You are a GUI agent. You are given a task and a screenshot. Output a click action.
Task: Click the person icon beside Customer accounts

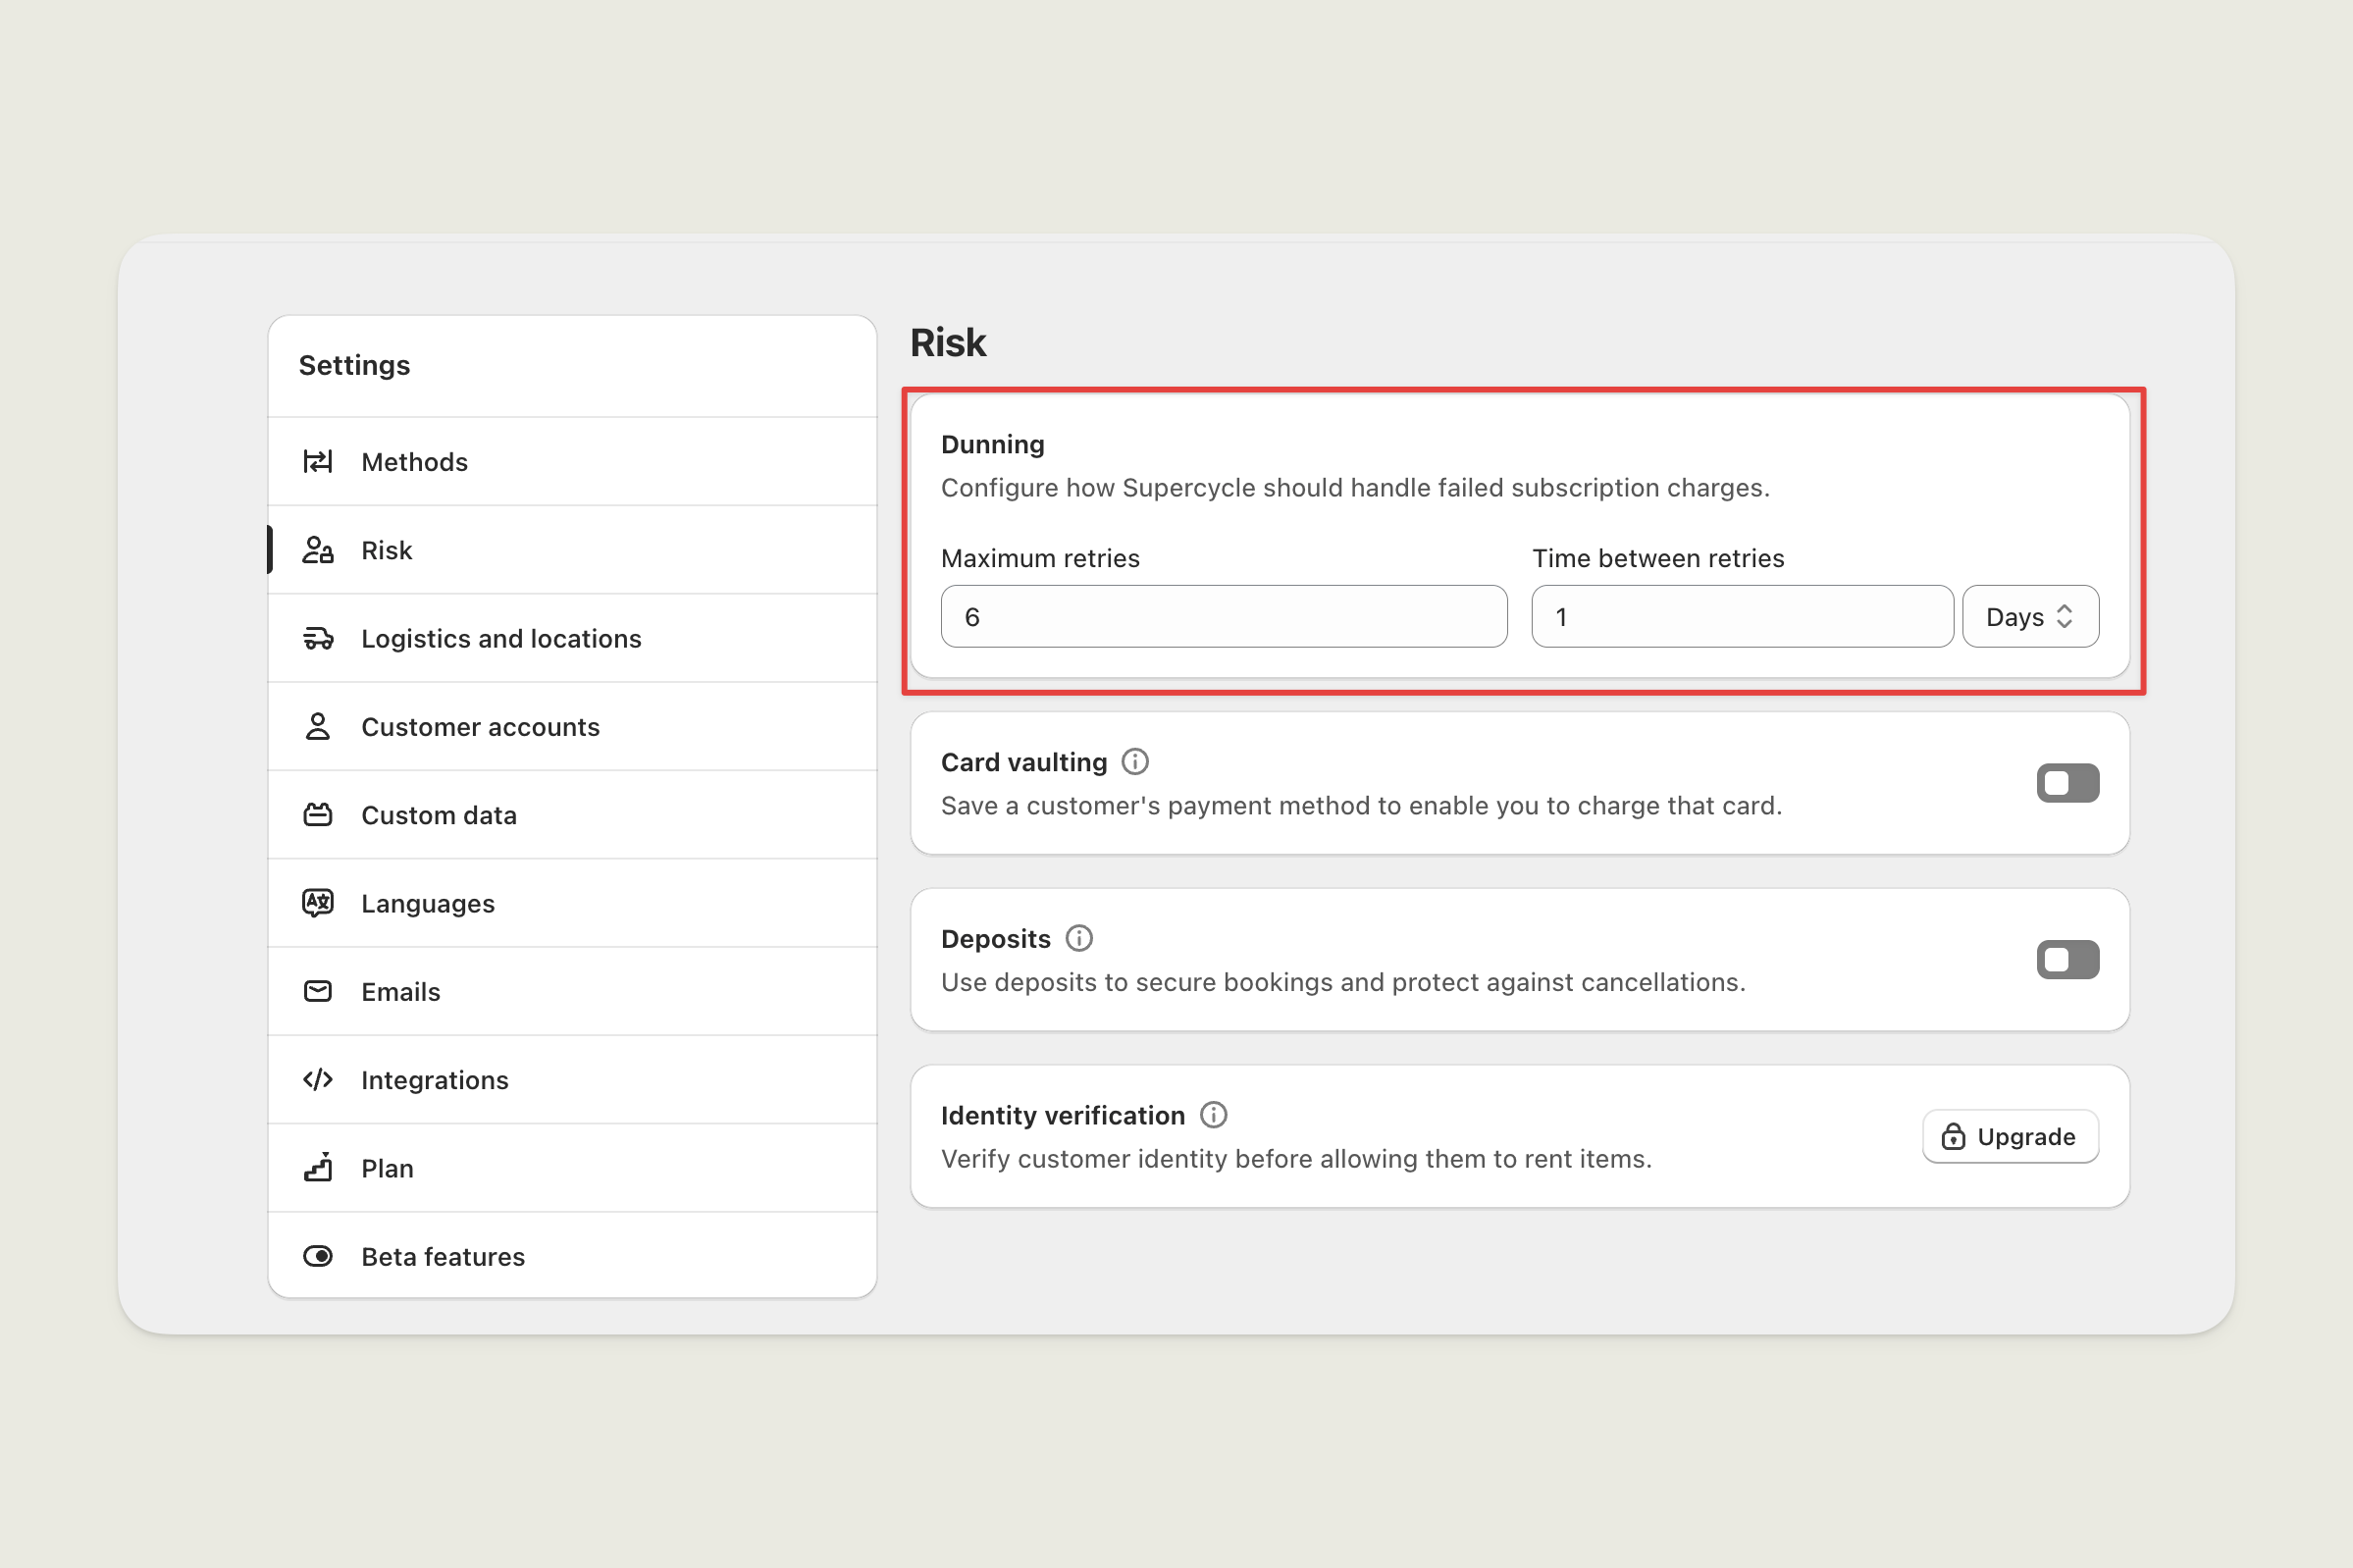click(x=317, y=726)
